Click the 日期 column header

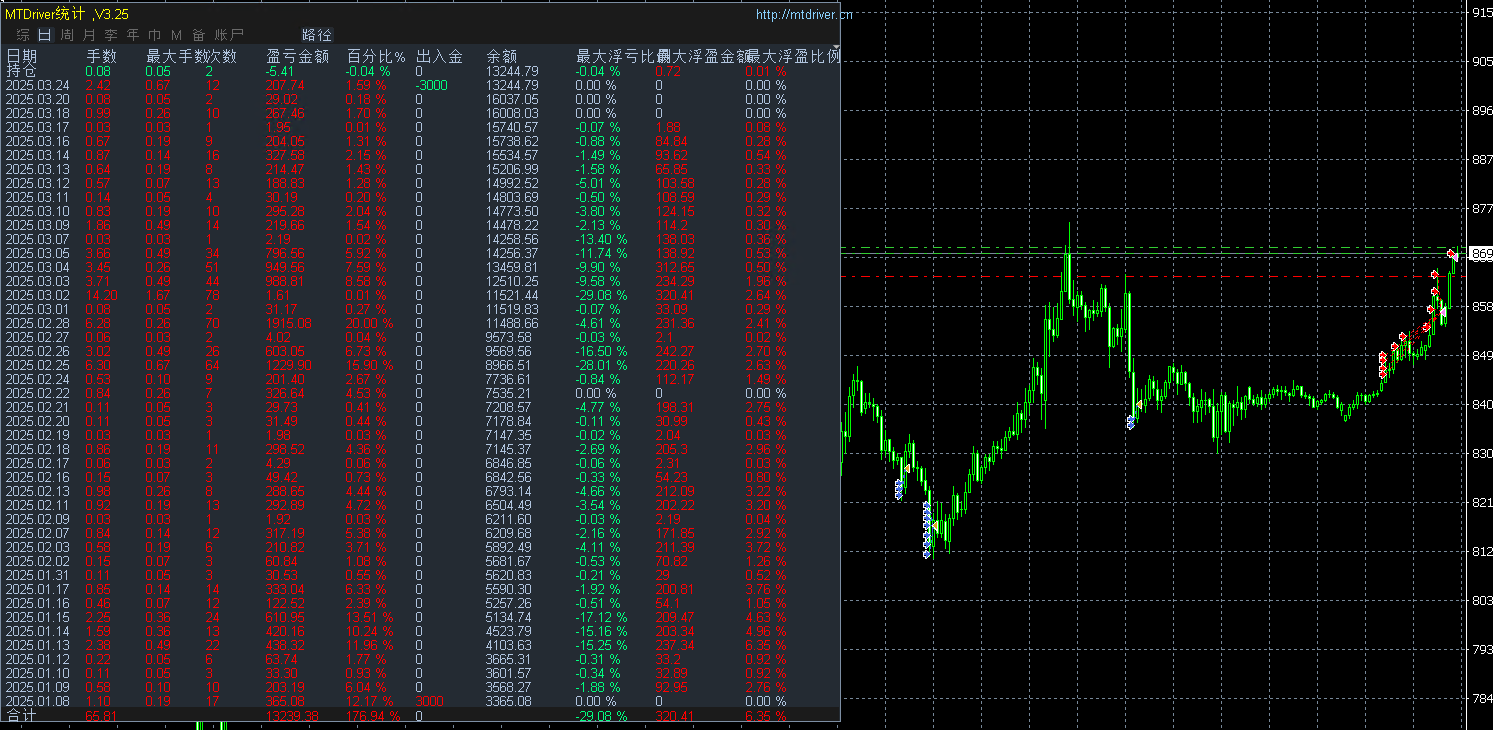[22, 57]
